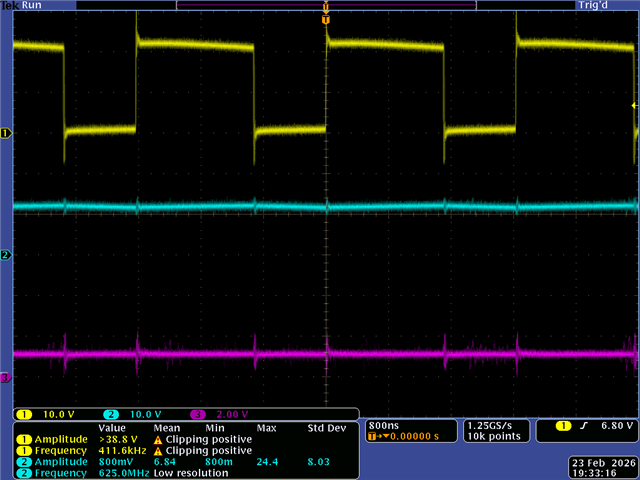The width and height of the screenshot is (640, 480).
Task: Click the channel 3 ground marker on the left edge
Action: tap(6, 378)
